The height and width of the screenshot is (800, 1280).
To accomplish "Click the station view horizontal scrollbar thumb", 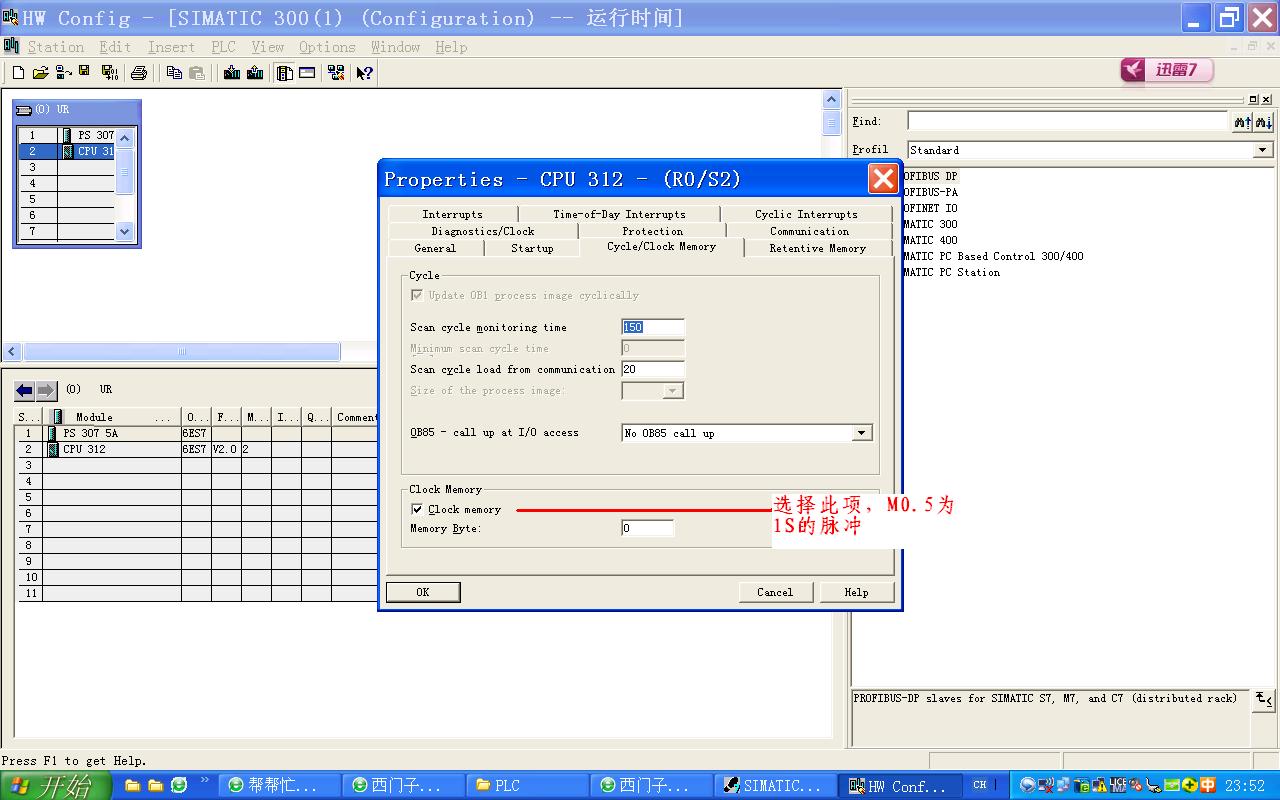I will [181, 352].
